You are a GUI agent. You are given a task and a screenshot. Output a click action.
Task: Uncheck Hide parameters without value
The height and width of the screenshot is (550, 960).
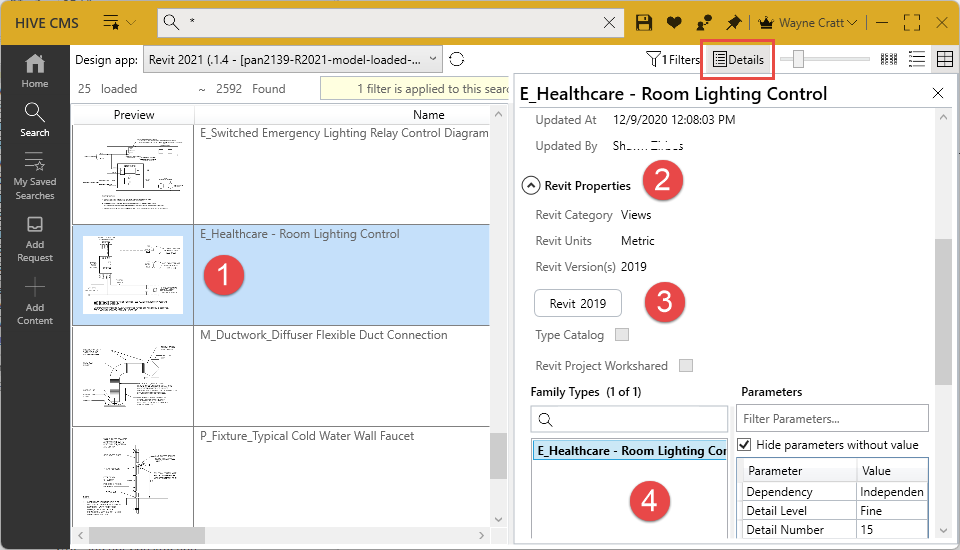coord(744,445)
